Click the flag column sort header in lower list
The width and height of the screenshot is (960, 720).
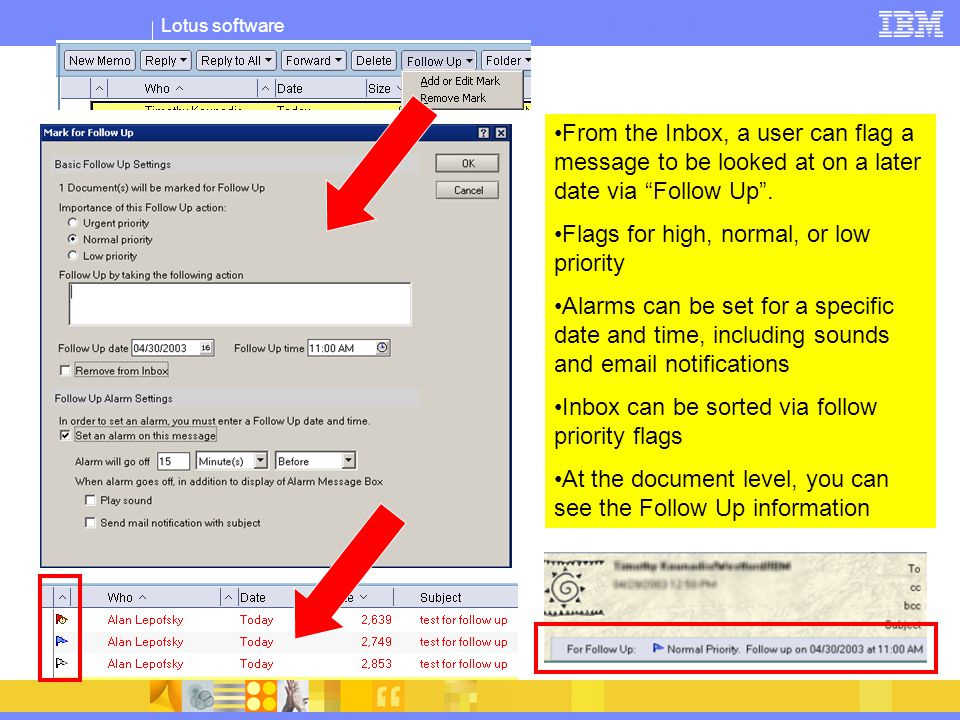click(62, 597)
